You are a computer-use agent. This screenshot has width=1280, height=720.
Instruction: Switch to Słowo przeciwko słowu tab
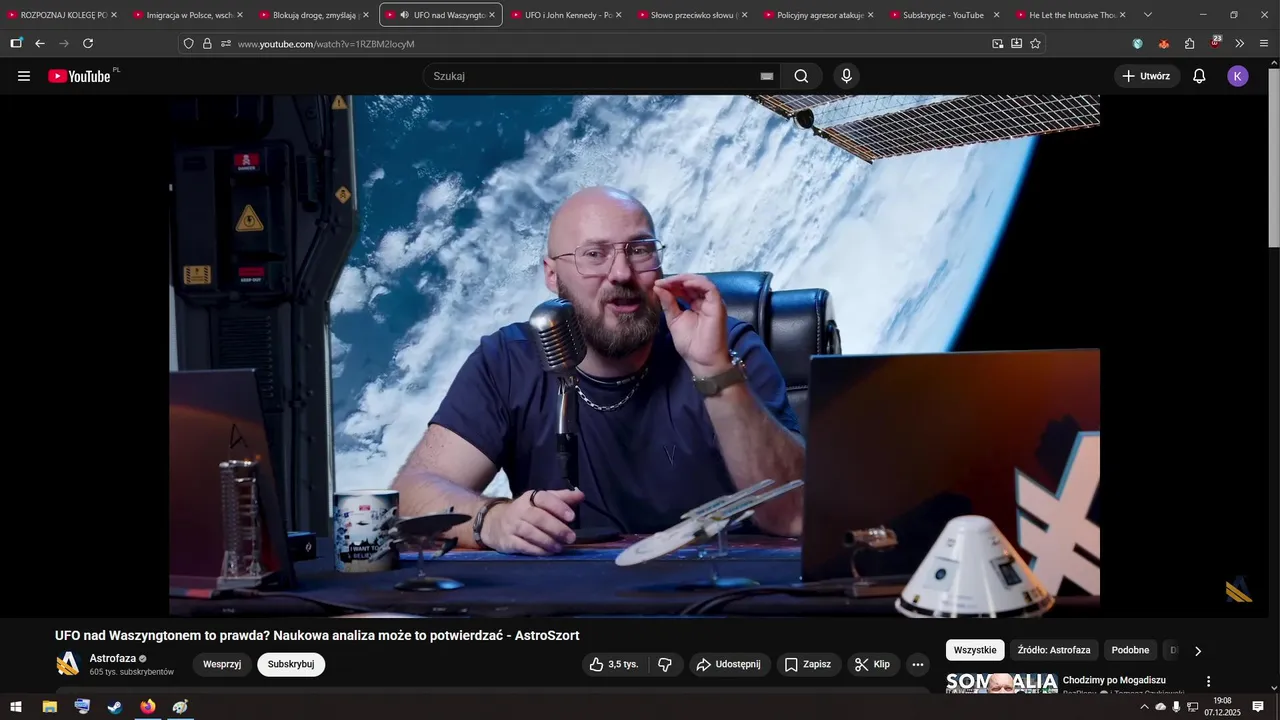(692, 15)
